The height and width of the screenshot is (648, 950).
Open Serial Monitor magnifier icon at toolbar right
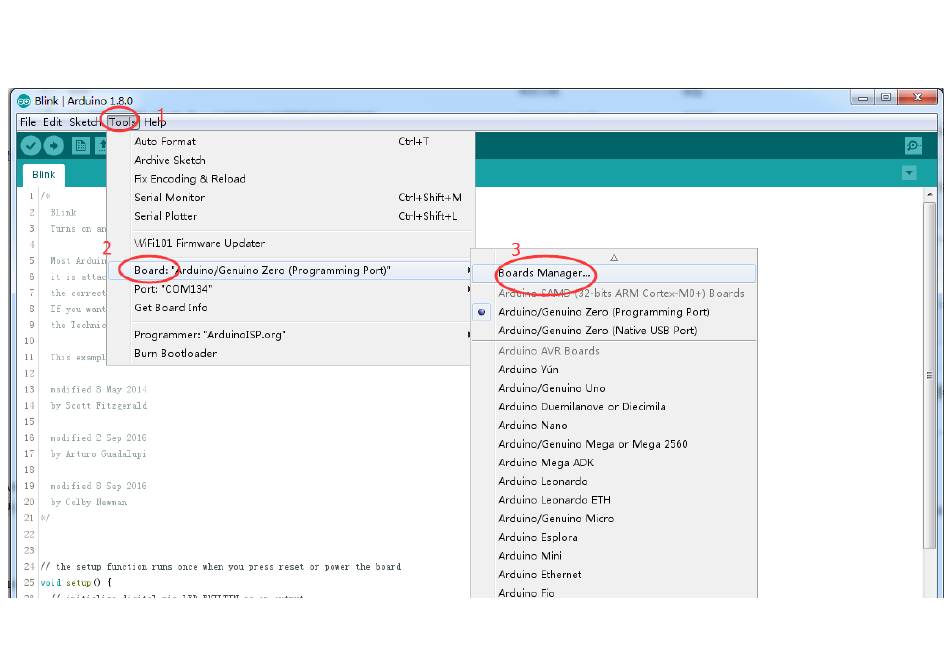912,145
